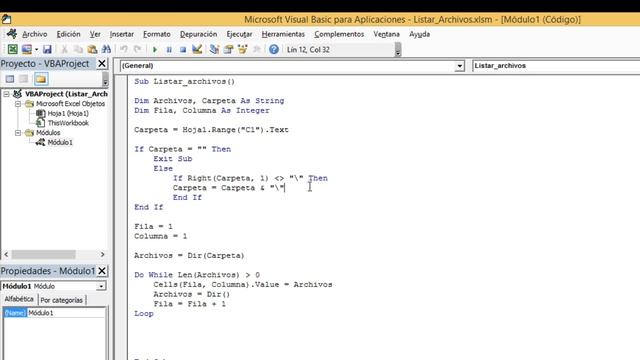Click the Archivos = Dir(Carpeta) code line

(189, 256)
